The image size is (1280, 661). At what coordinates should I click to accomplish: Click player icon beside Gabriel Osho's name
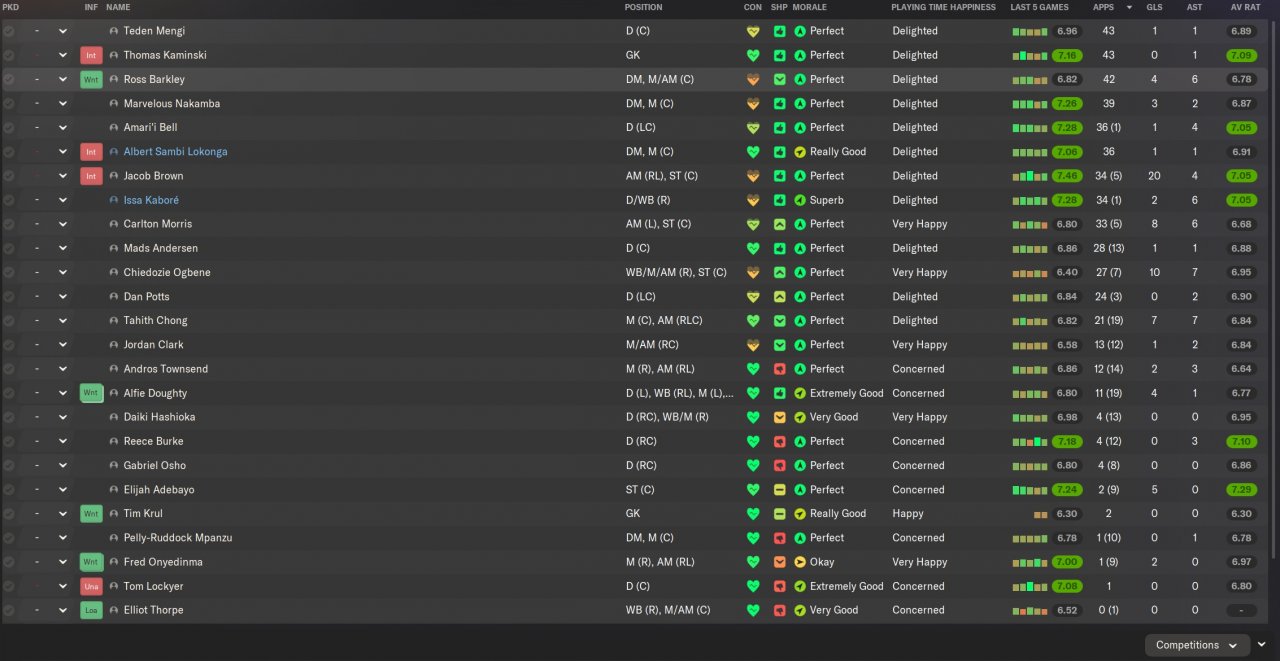[x=113, y=465]
